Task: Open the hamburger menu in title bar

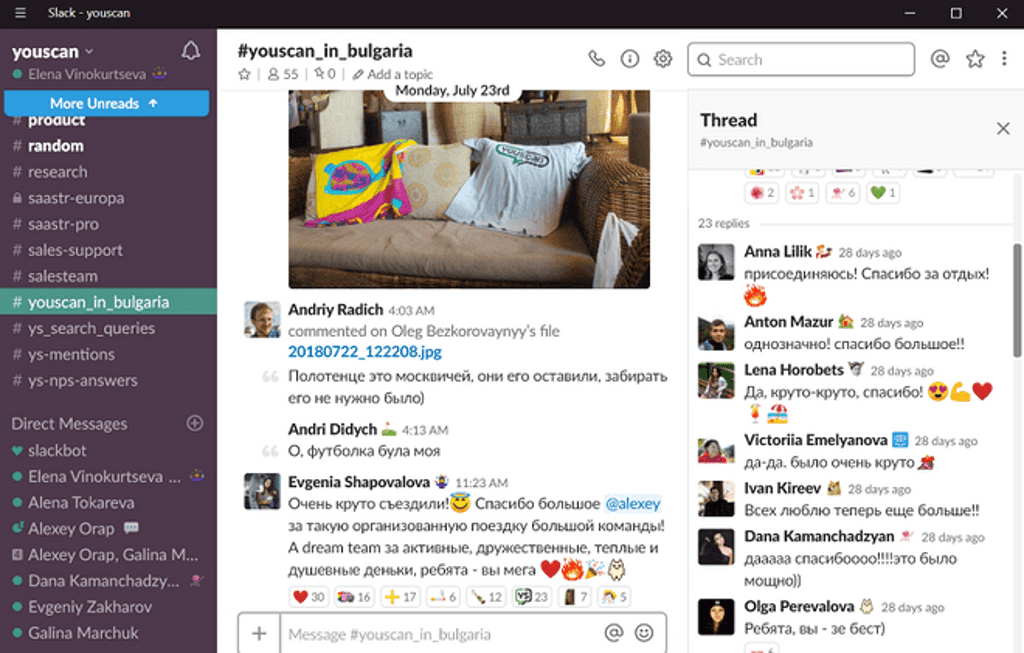Action: click(x=20, y=13)
